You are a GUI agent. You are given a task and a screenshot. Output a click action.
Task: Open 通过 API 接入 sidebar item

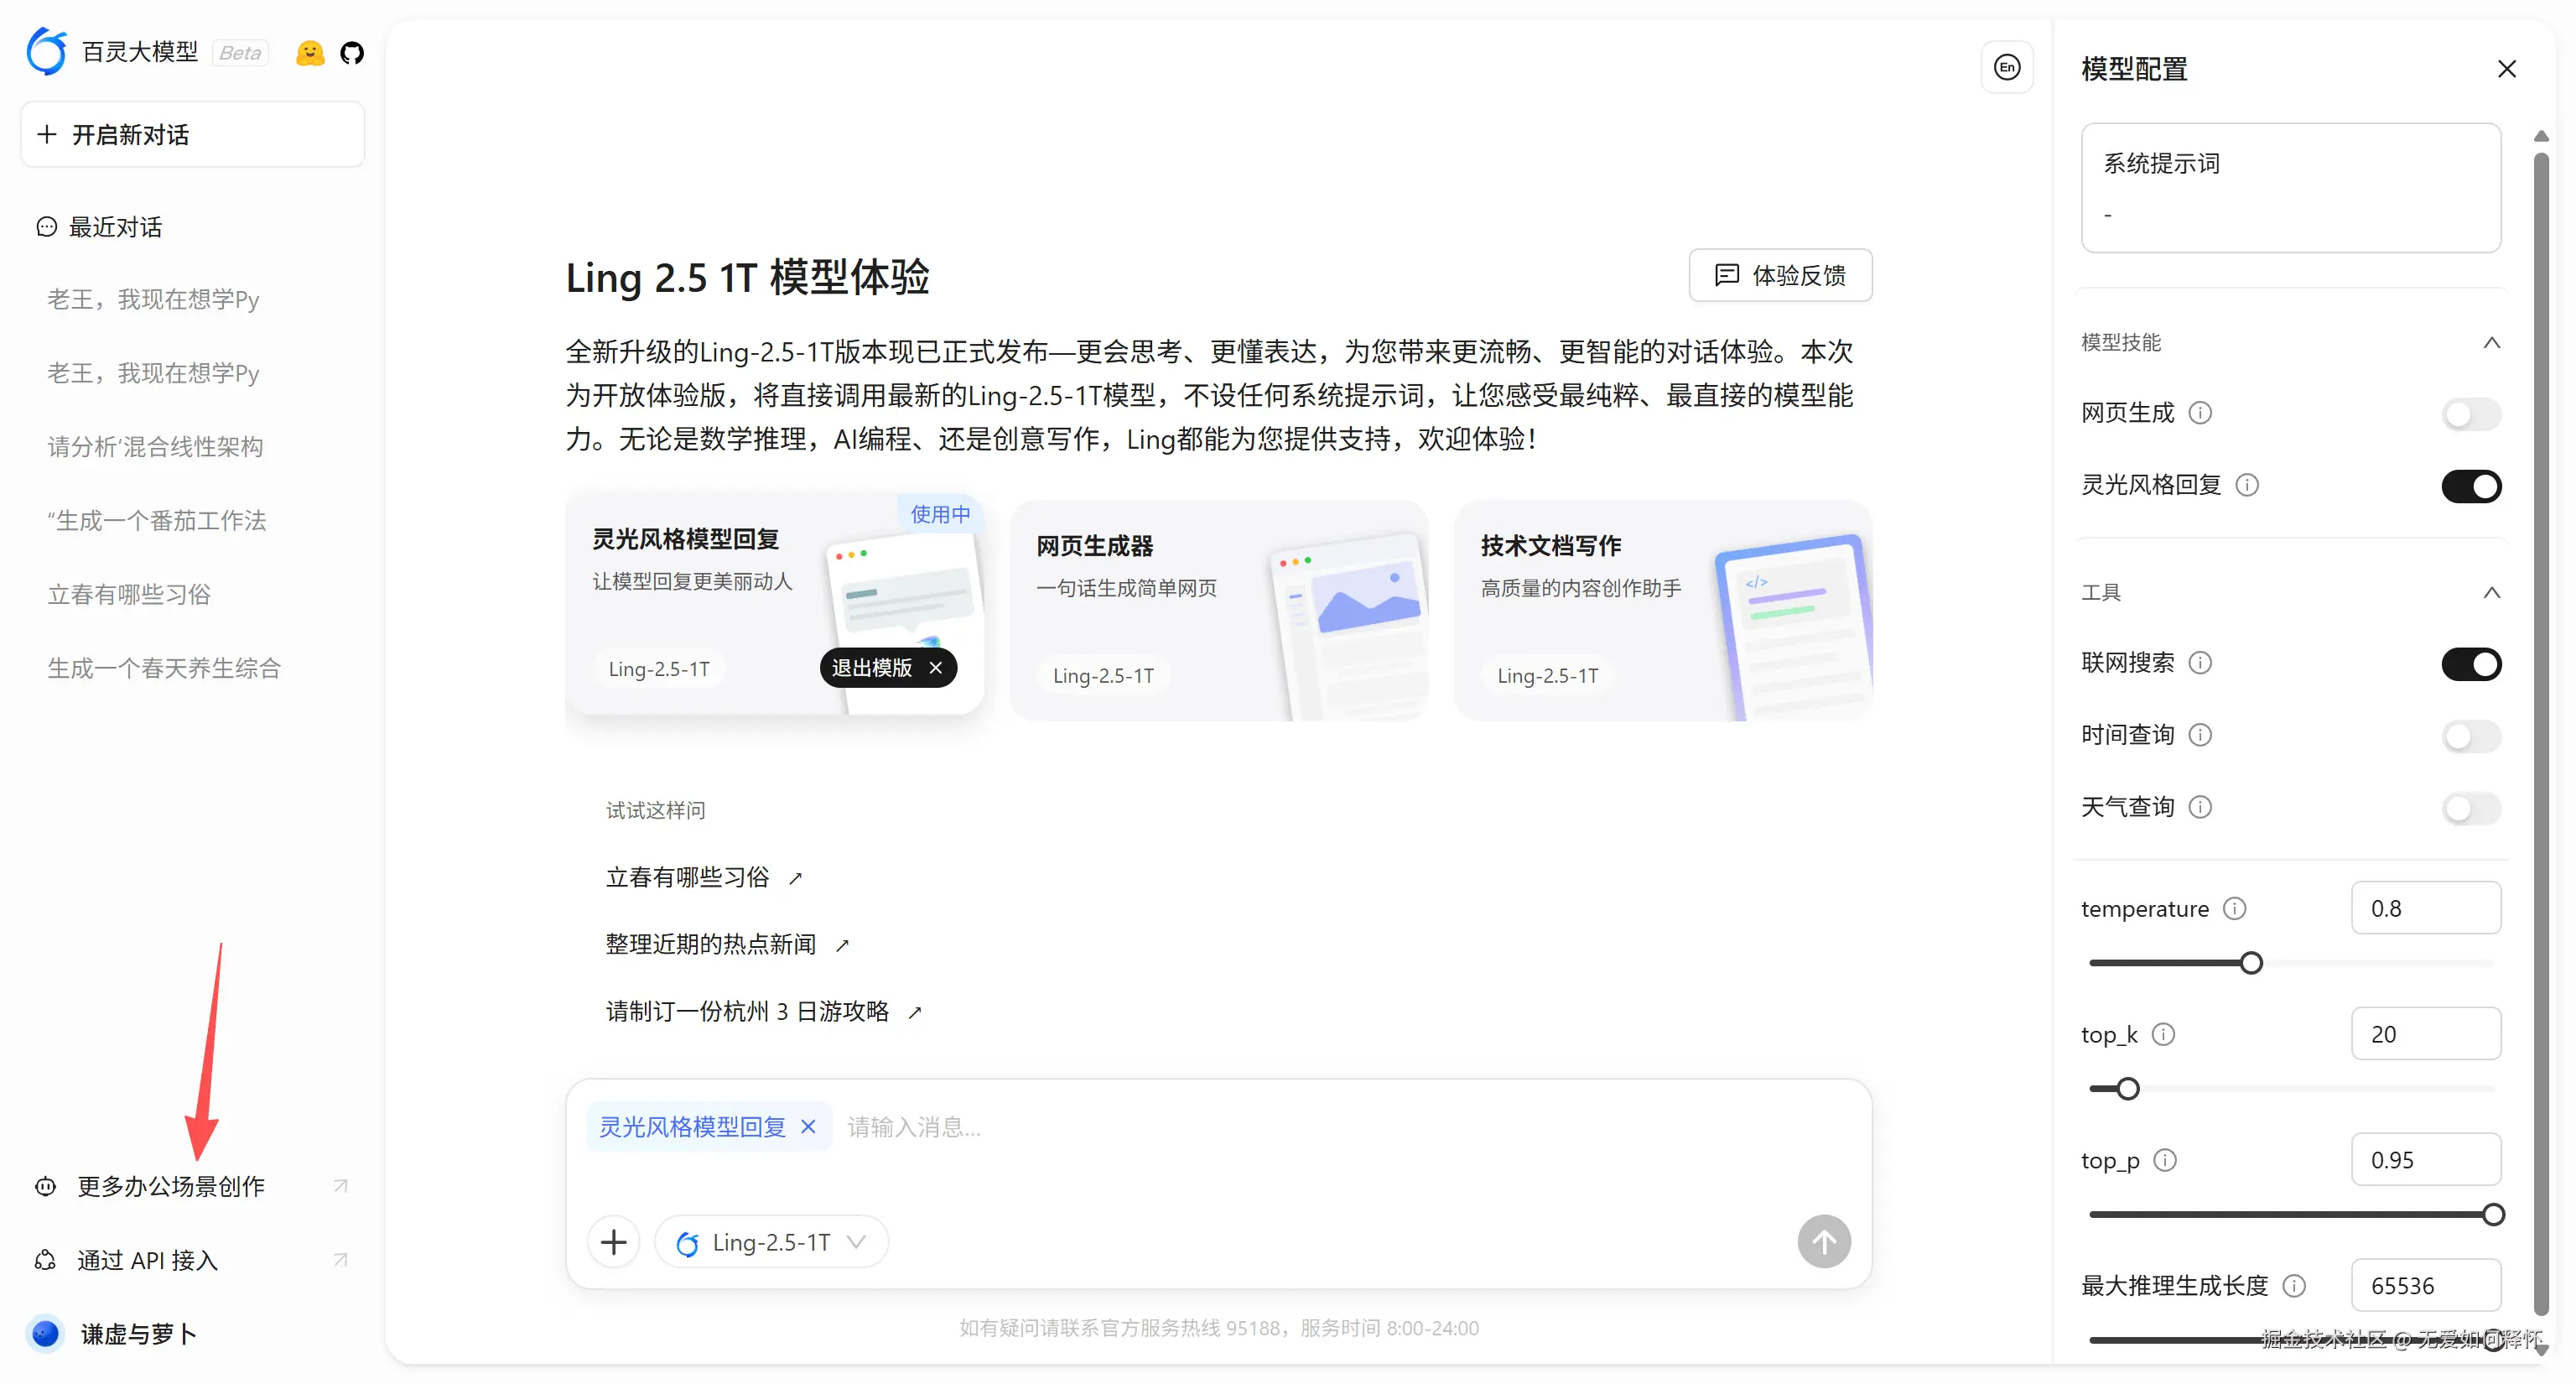tap(148, 1260)
